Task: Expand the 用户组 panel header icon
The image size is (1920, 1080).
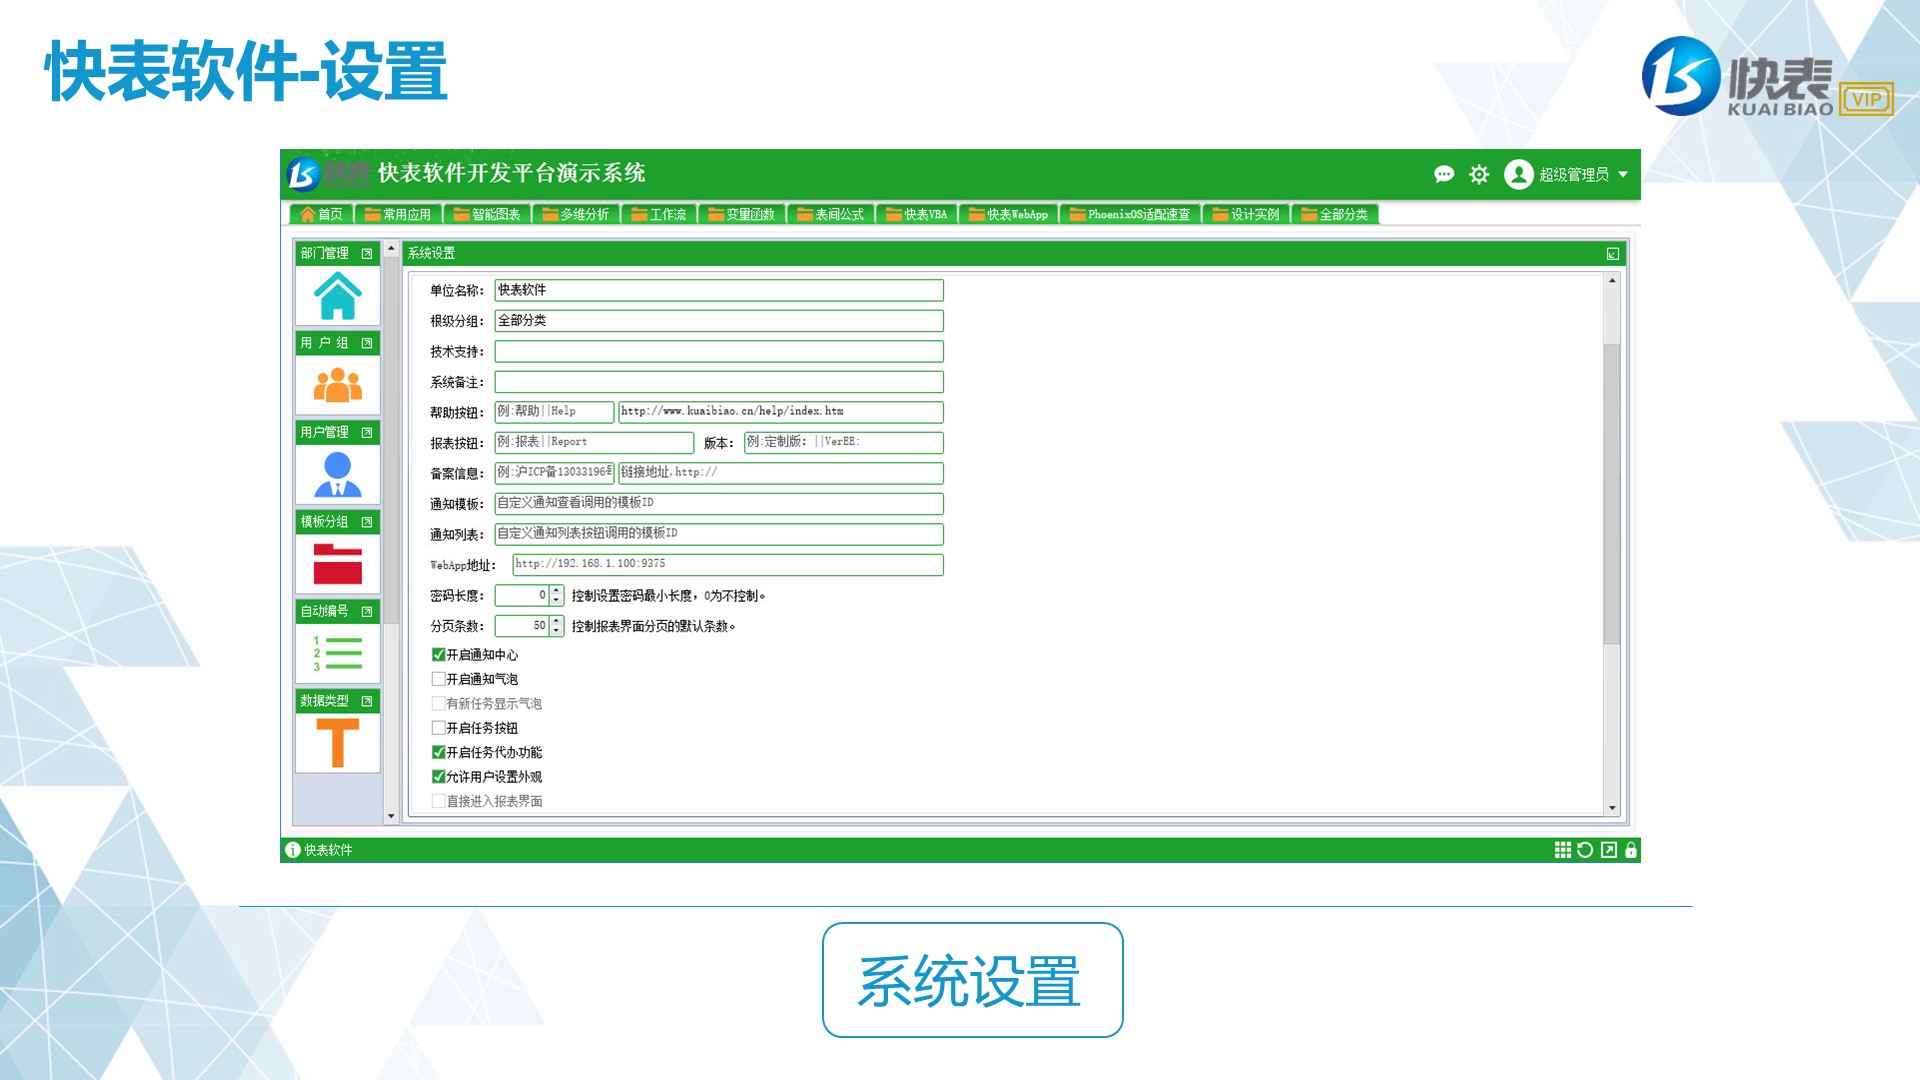Action: tap(367, 343)
